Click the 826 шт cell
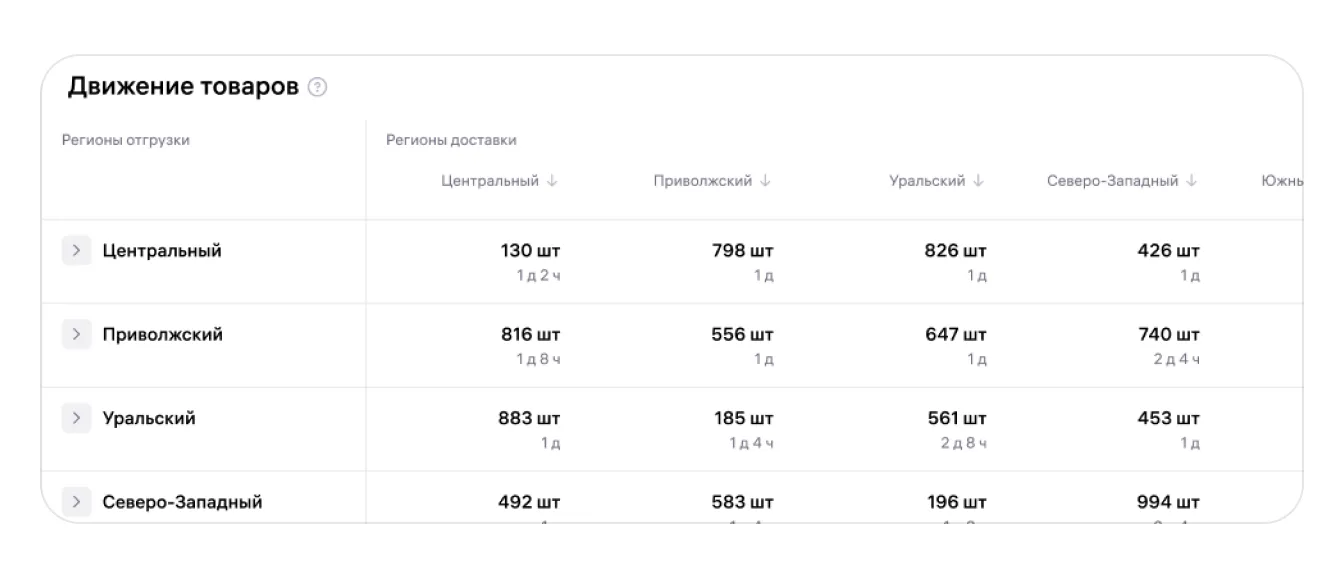This screenshot has width=1344, height=578. pos(955,251)
